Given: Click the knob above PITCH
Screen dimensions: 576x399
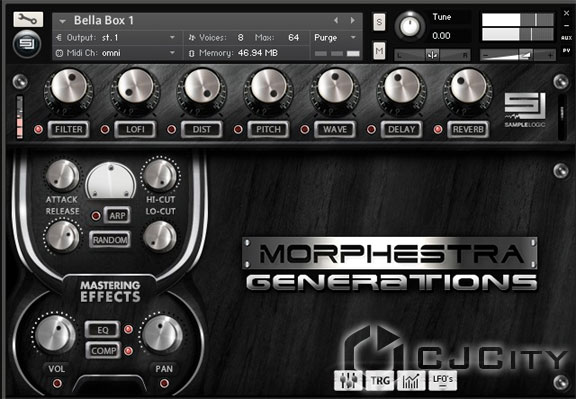Looking at the screenshot, I should (269, 87).
